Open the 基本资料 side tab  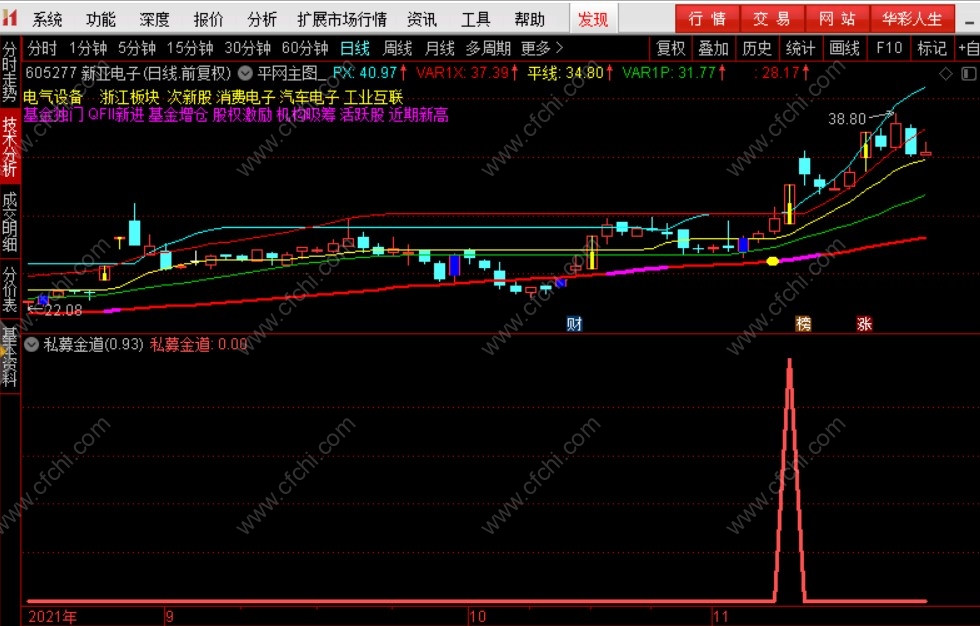click(9, 356)
